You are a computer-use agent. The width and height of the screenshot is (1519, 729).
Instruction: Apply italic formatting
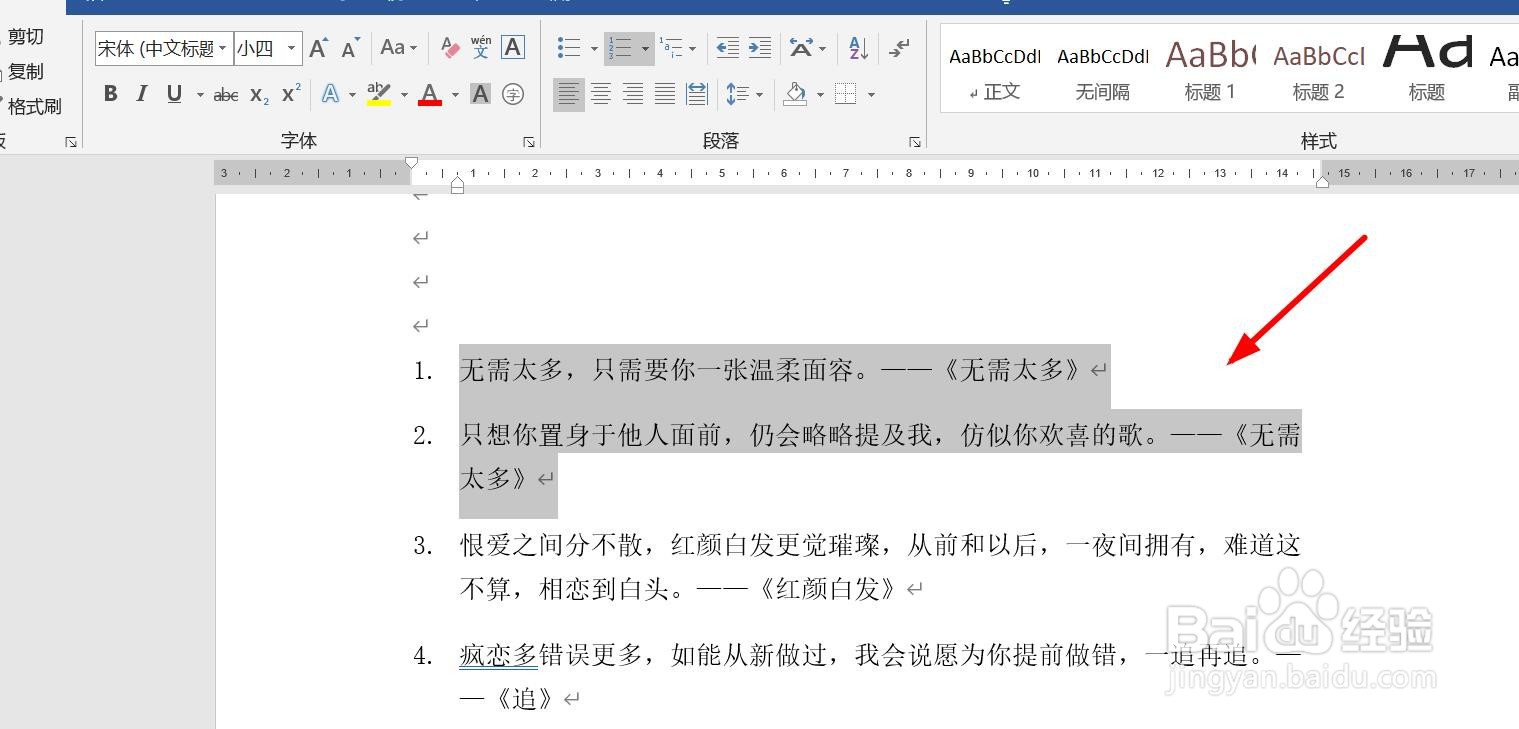coord(141,94)
